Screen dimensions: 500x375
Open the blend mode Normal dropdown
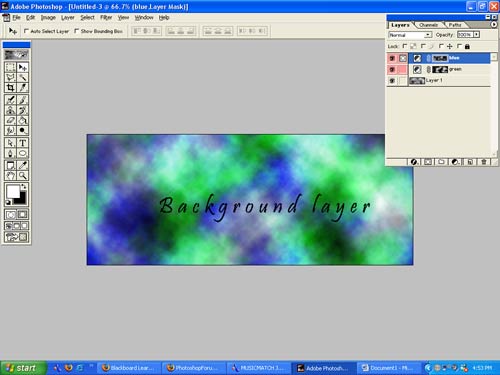pos(410,35)
